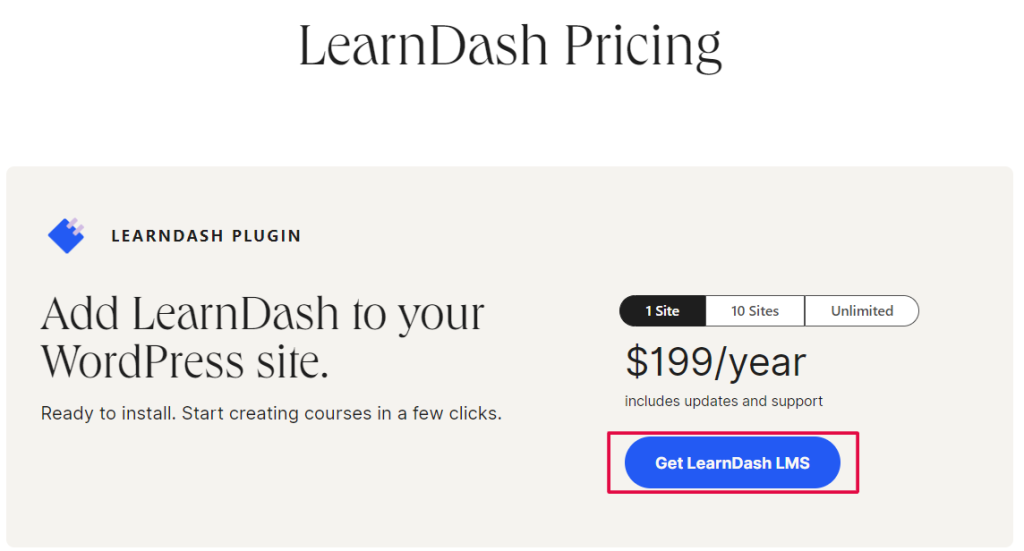Click the Add LearnDash to your headline line
Image resolution: width=1024 pixels, height=551 pixels.
263,315
